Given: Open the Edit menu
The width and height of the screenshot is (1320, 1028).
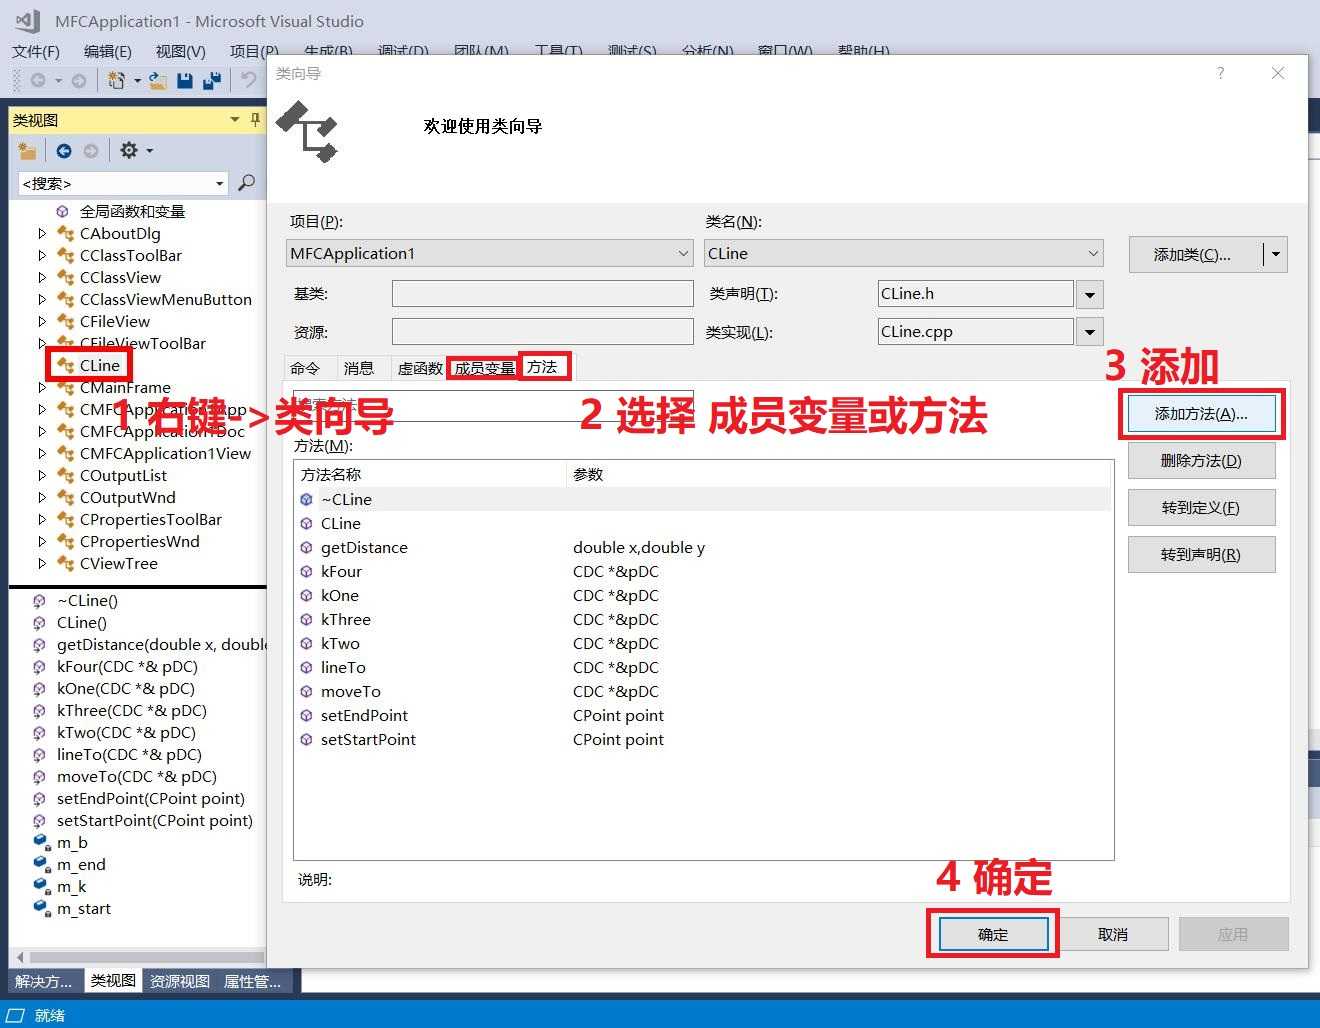Looking at the screenshot, I should pyautogui.click(x=107, y=51).
